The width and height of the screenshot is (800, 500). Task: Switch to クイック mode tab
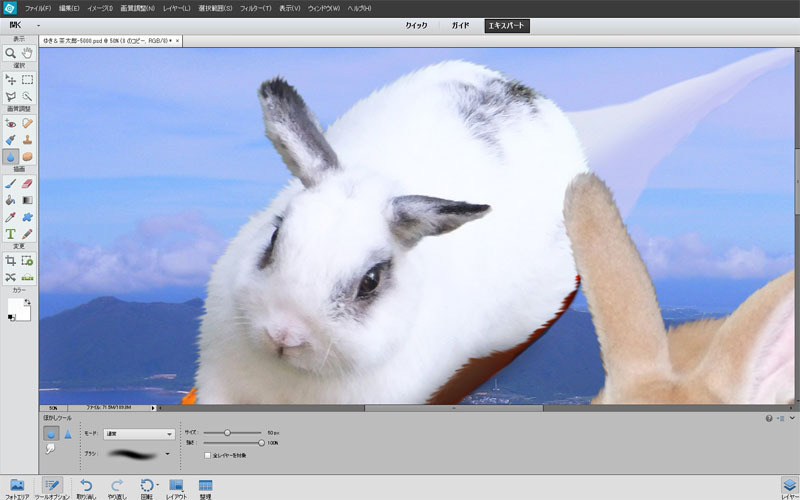(x=416, y=26)
